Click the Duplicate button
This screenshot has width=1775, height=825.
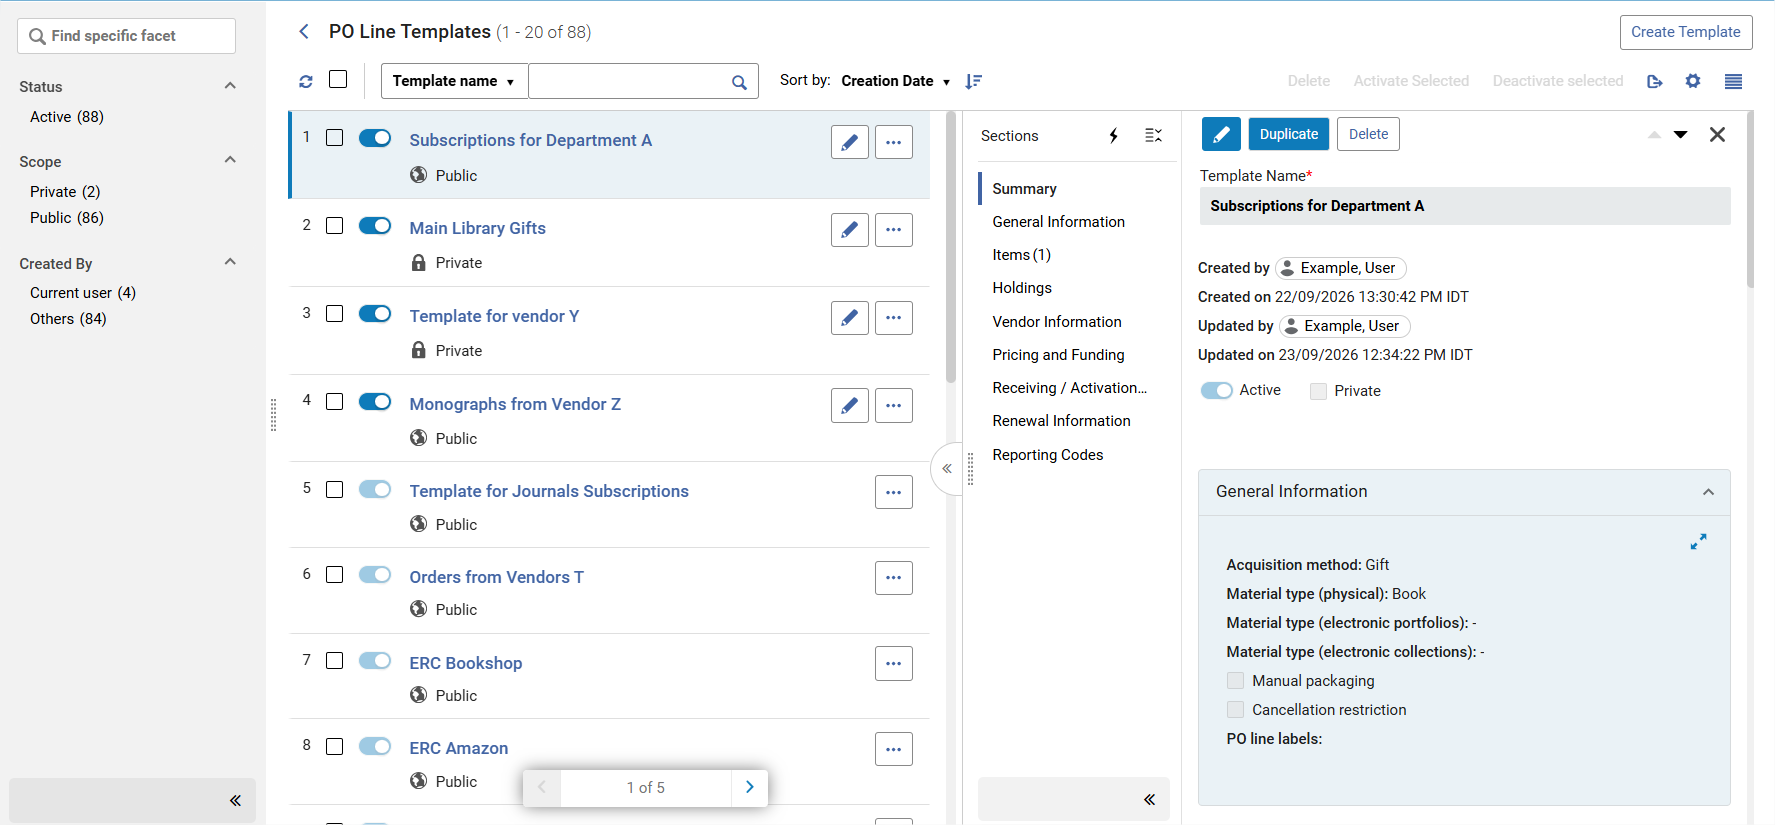pos(1289,134)
